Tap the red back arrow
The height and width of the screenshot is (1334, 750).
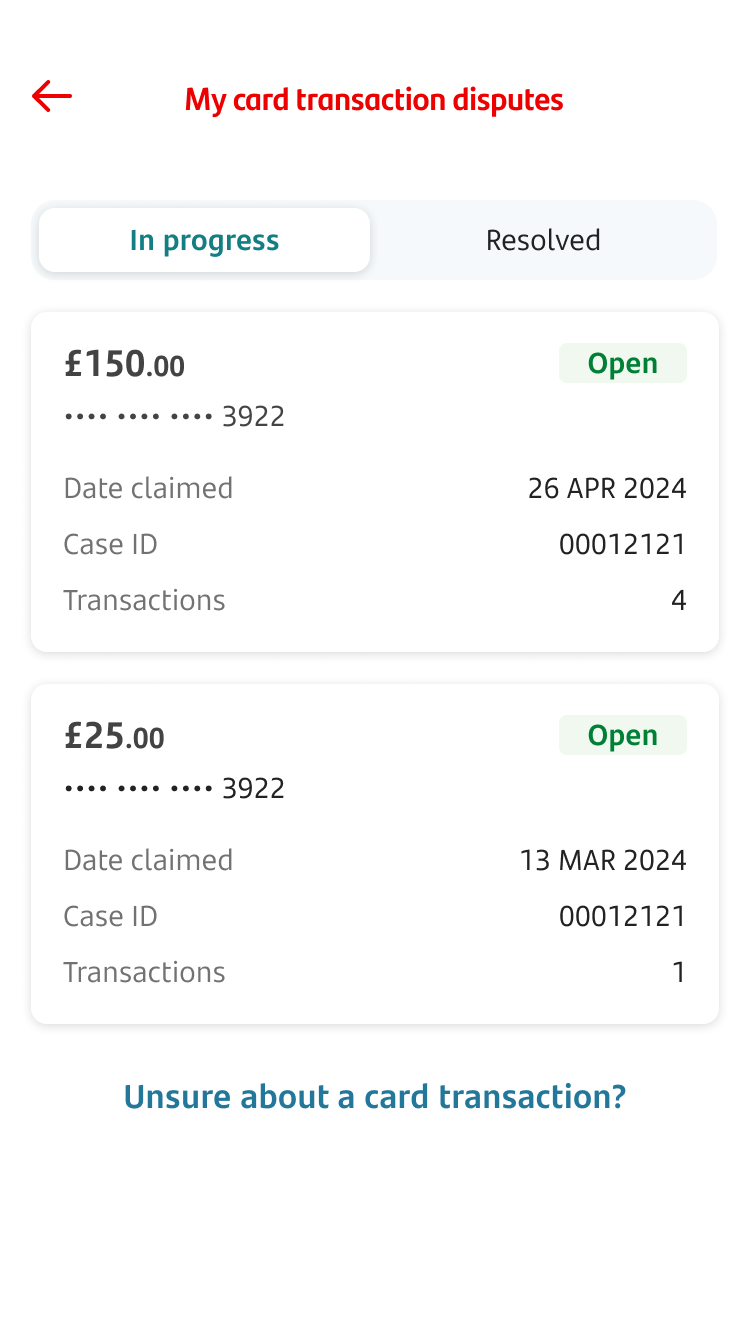(x=52, y=97)
